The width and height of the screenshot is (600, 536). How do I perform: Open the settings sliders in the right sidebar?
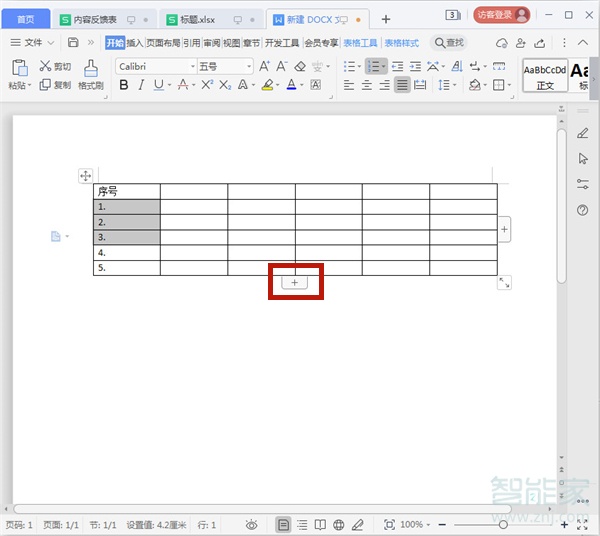[x=582, y=184]
